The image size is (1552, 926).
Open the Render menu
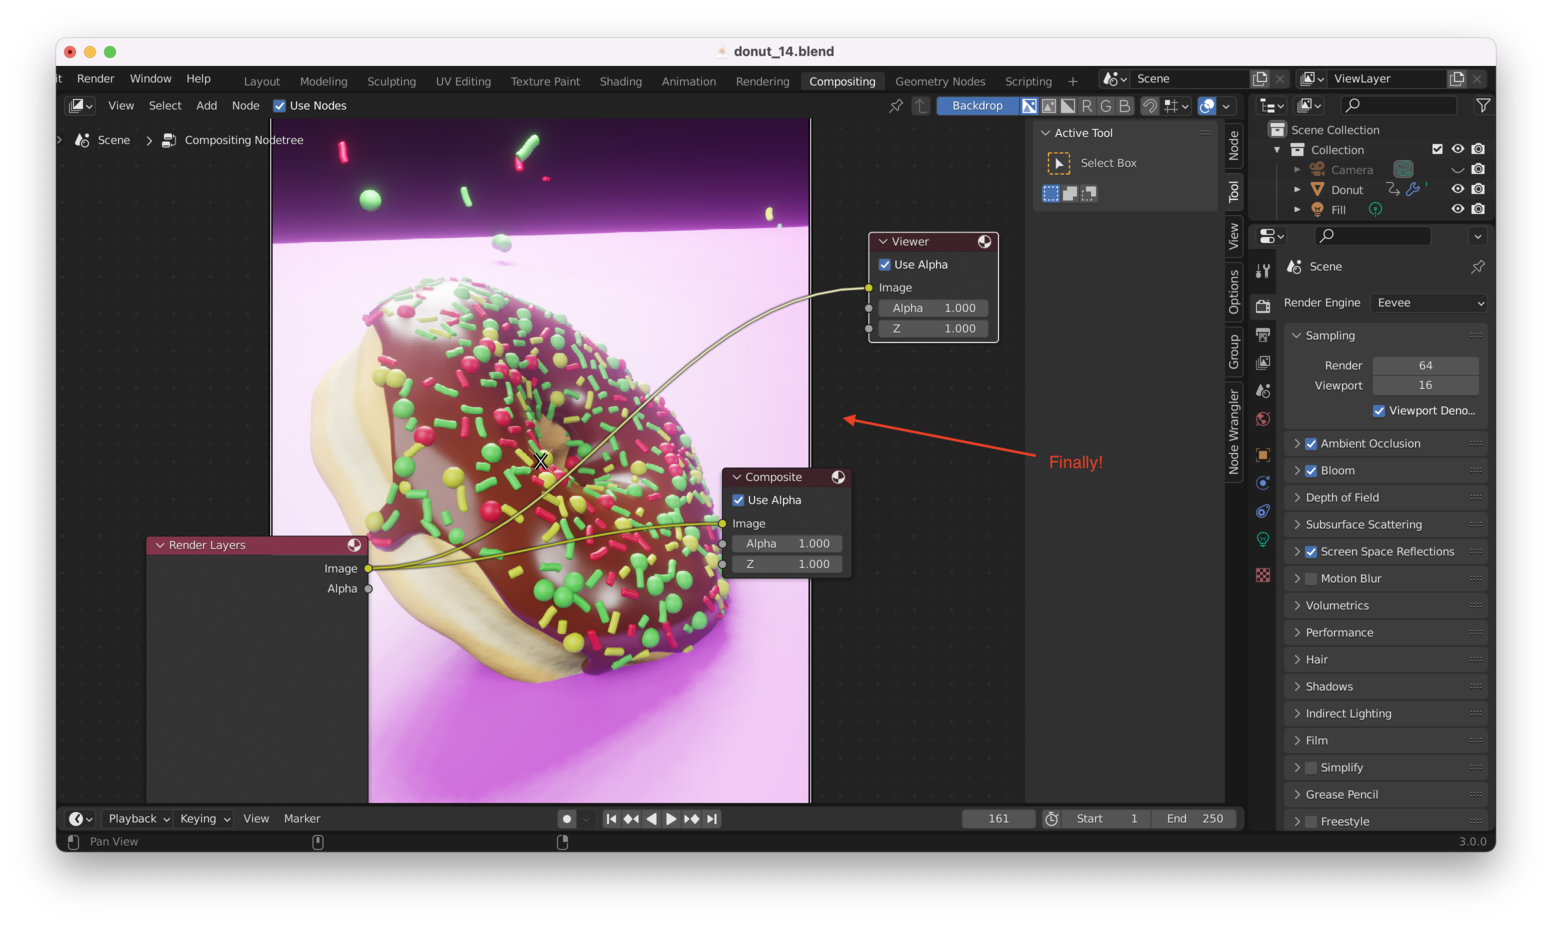point(96,79)
